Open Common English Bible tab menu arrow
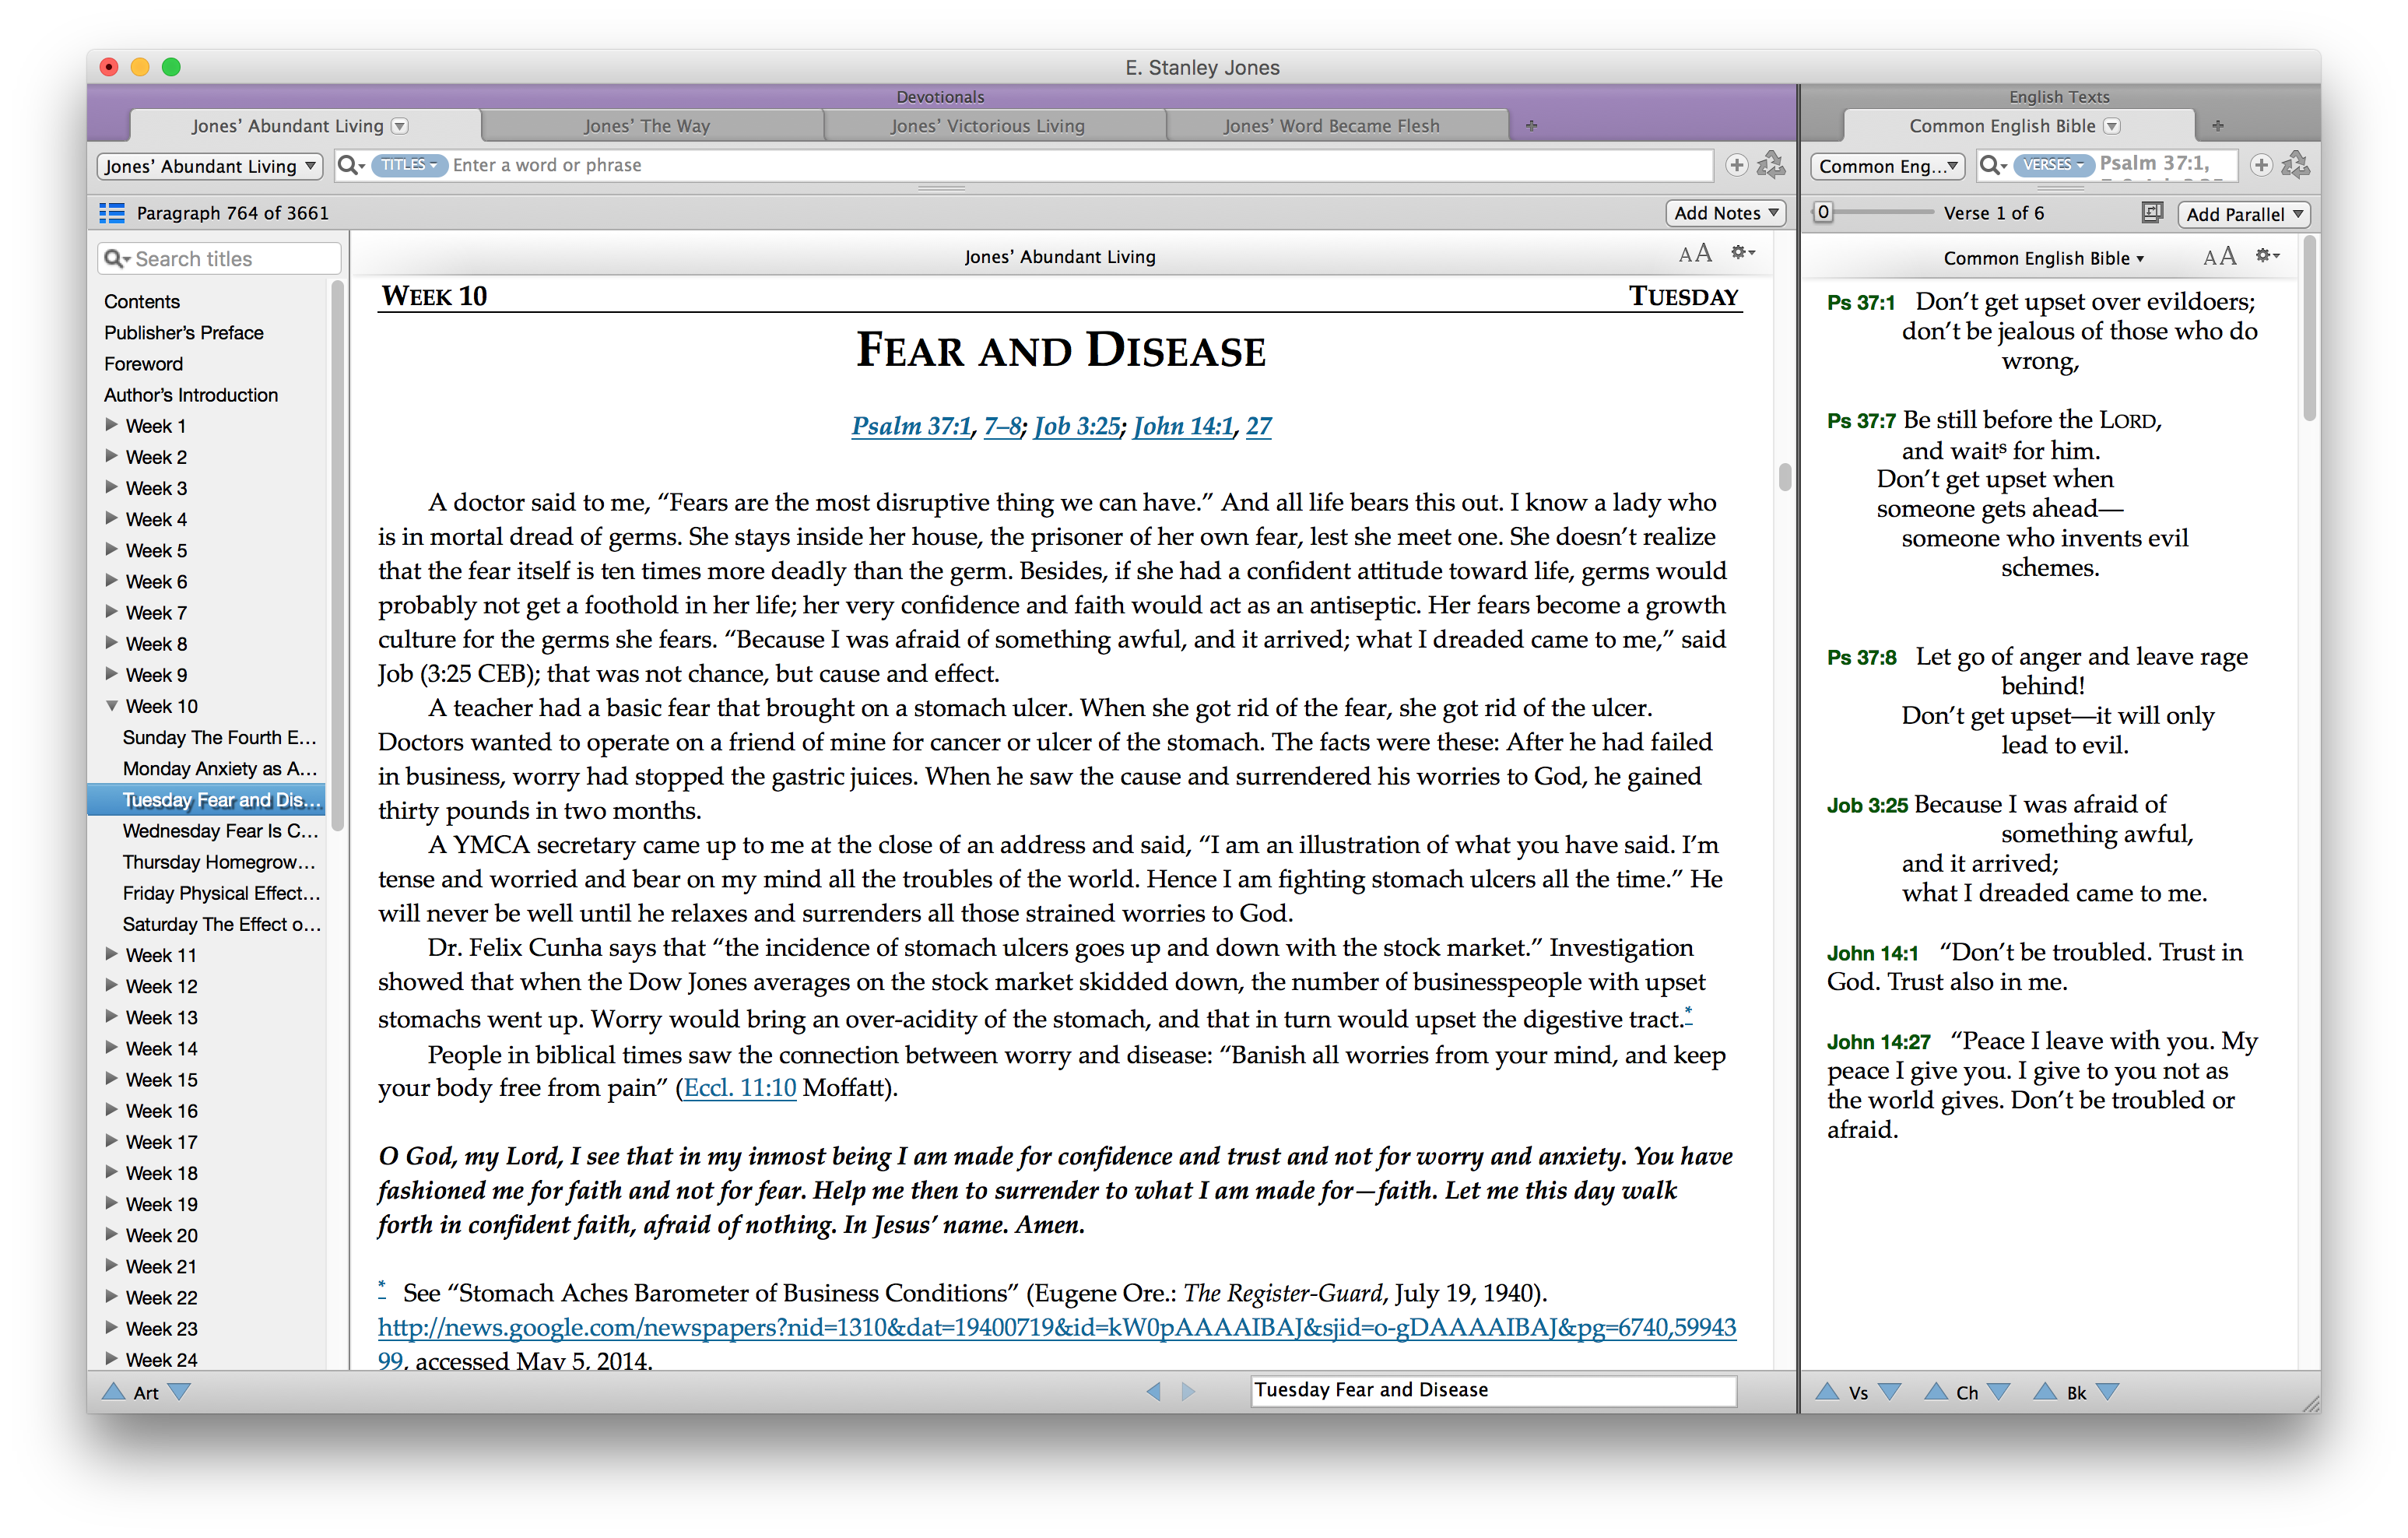The image size is (2408, 1538). coord(2112,126)
